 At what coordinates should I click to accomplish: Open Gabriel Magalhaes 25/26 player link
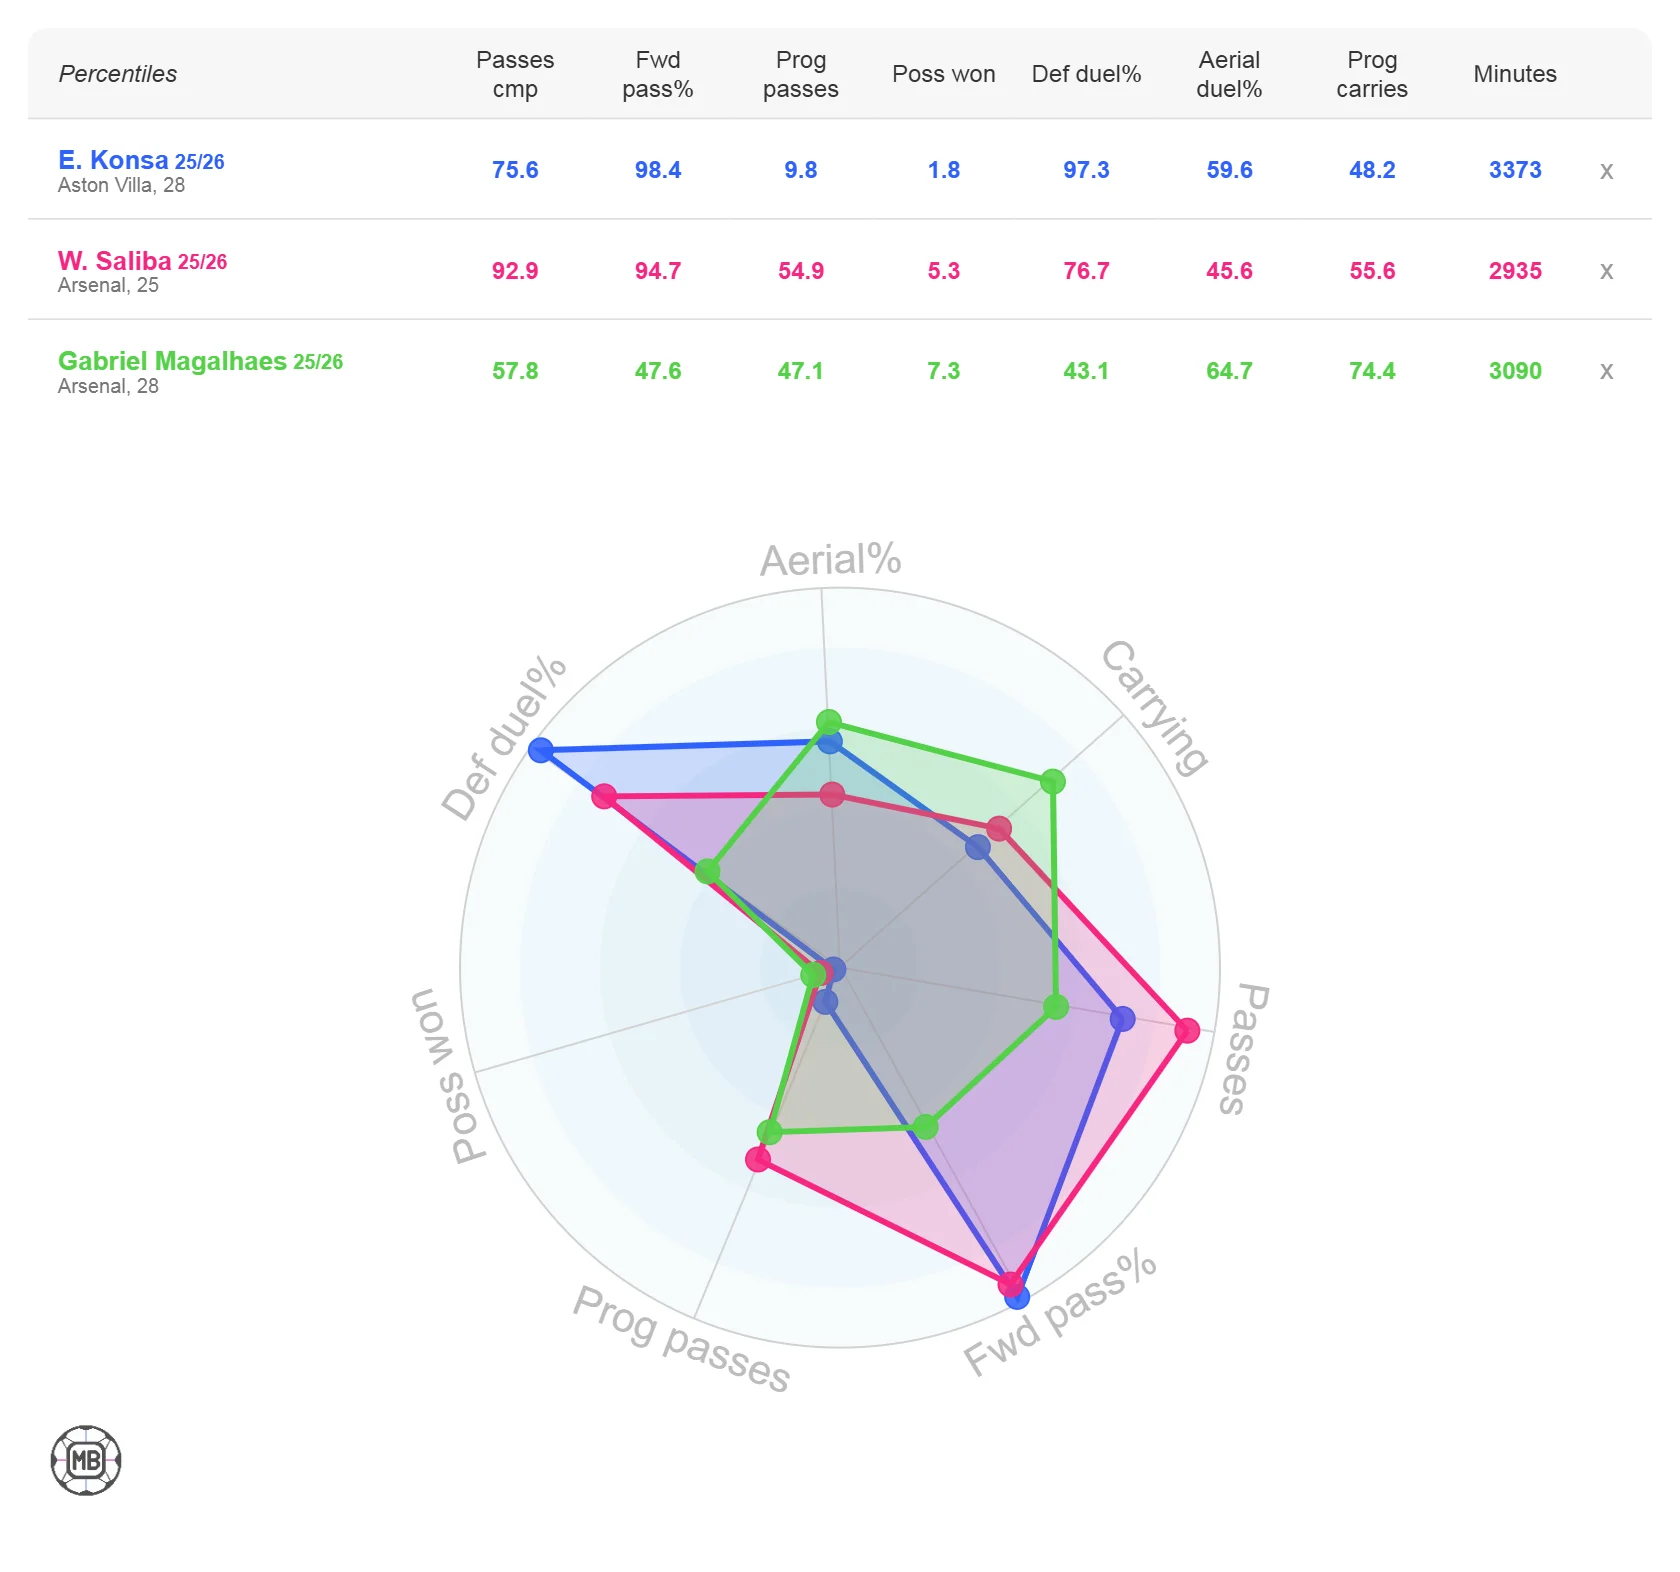coord(200,361)
